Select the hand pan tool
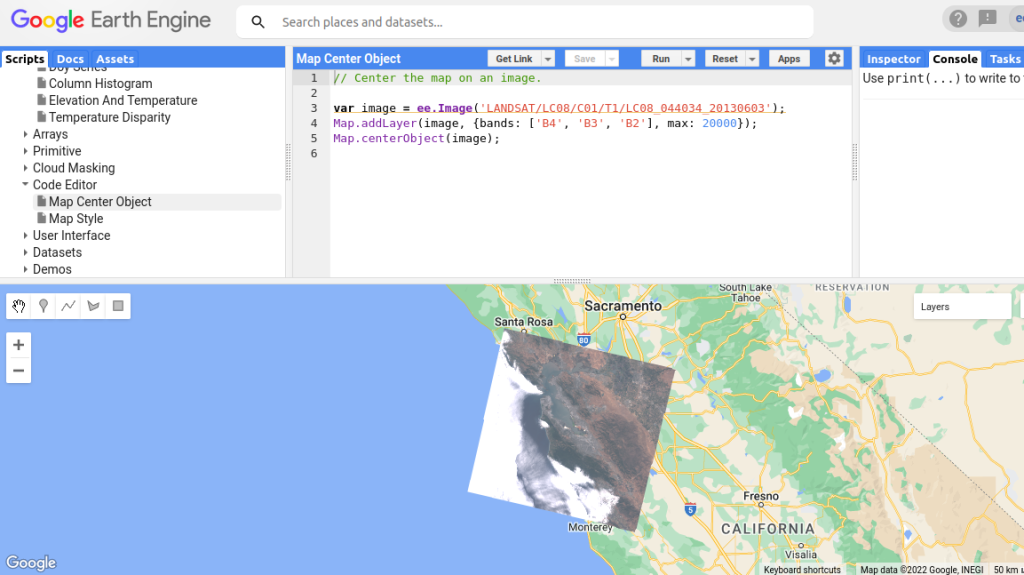The width and height of the screenshot is (1024, 575). [x=18, y=306]
